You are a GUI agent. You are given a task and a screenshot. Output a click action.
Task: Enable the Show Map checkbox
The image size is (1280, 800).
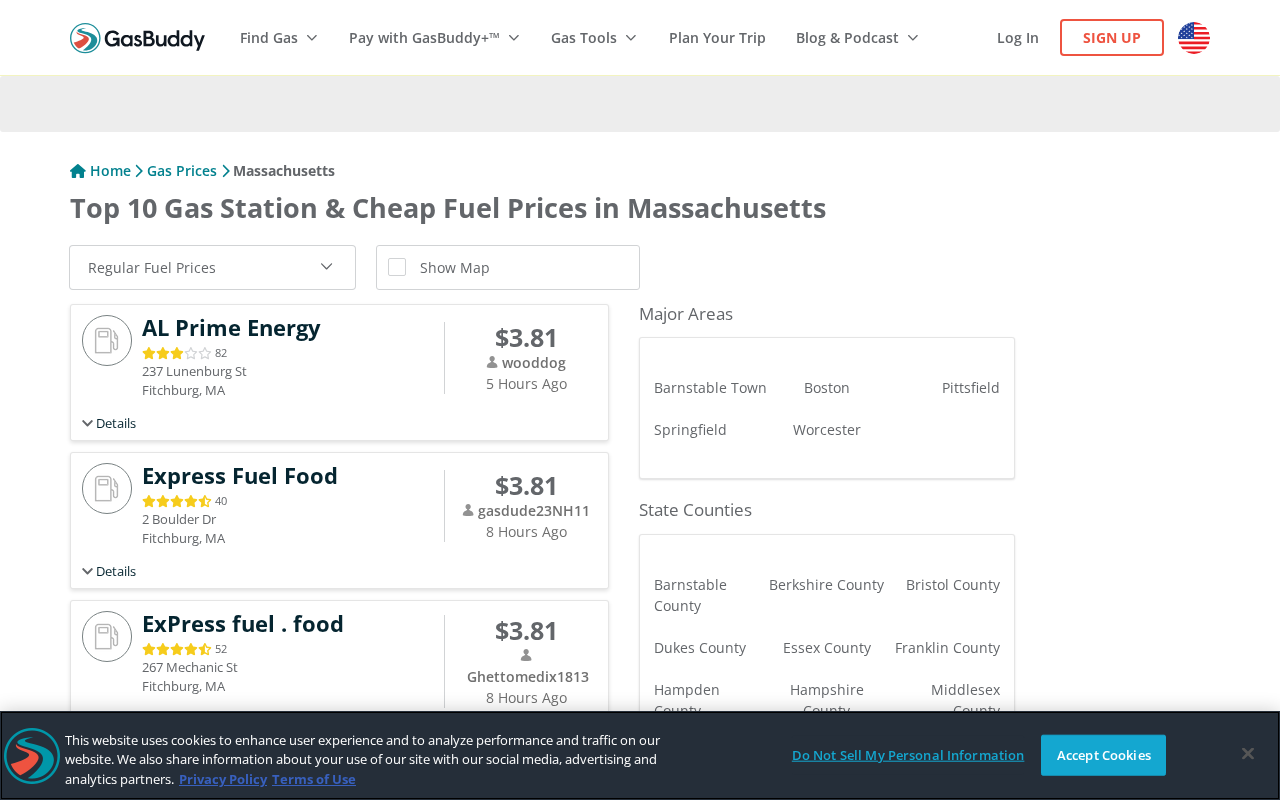pos(397,267)
